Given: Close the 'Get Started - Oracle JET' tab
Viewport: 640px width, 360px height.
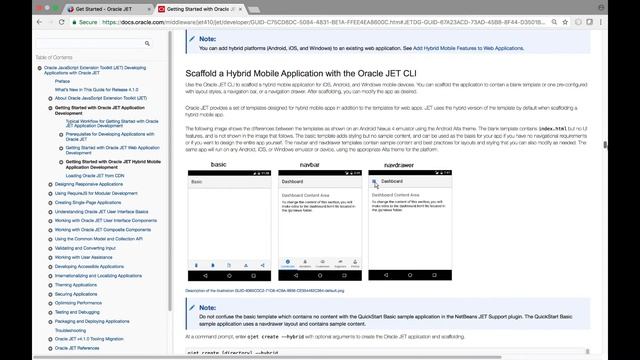Looking at the screenshot, I should [149, 9].
